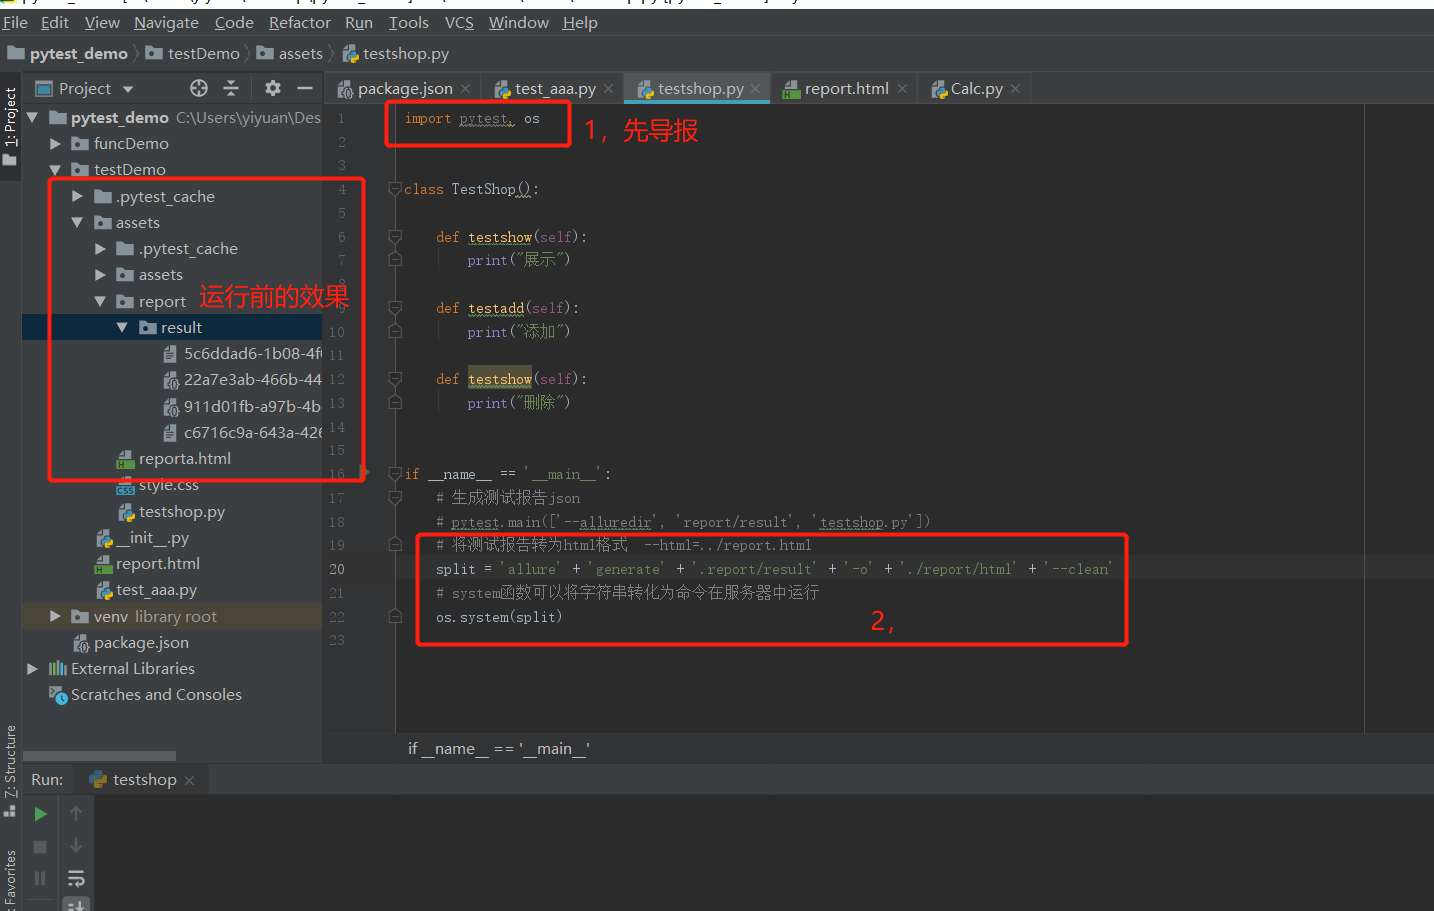Open the Code menu
Image resolution: width=1434 pixels, height=911 pixels.
coord(234,22)
